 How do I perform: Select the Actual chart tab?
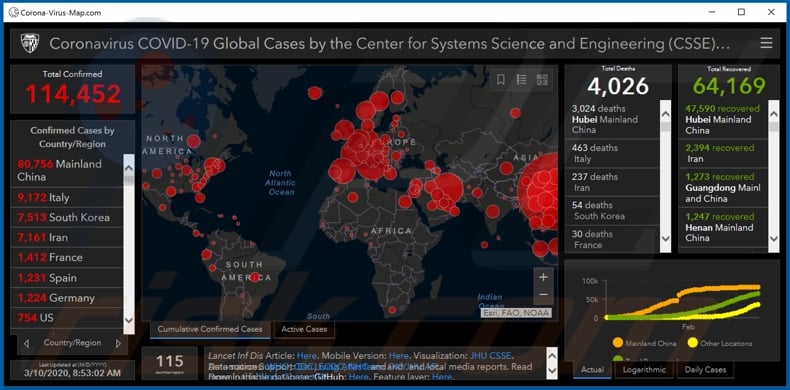(592, 369)
